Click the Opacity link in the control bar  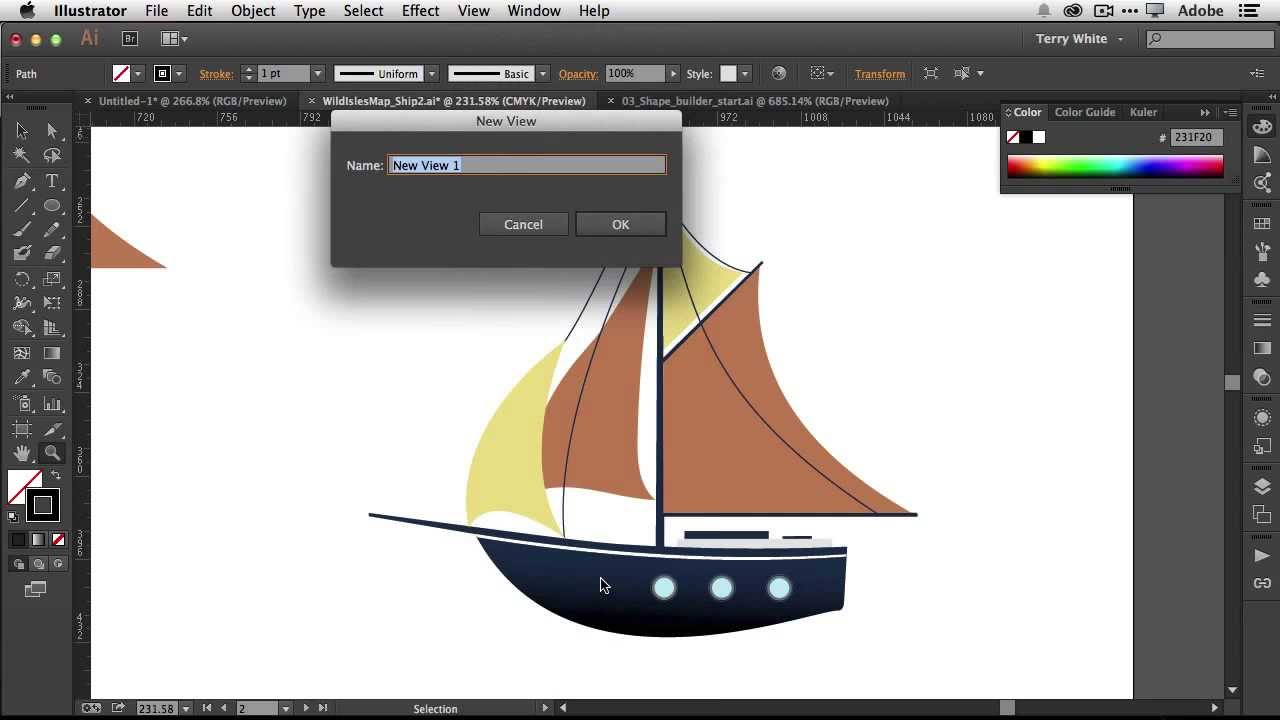pyautogui.click(x=578, y=74)
